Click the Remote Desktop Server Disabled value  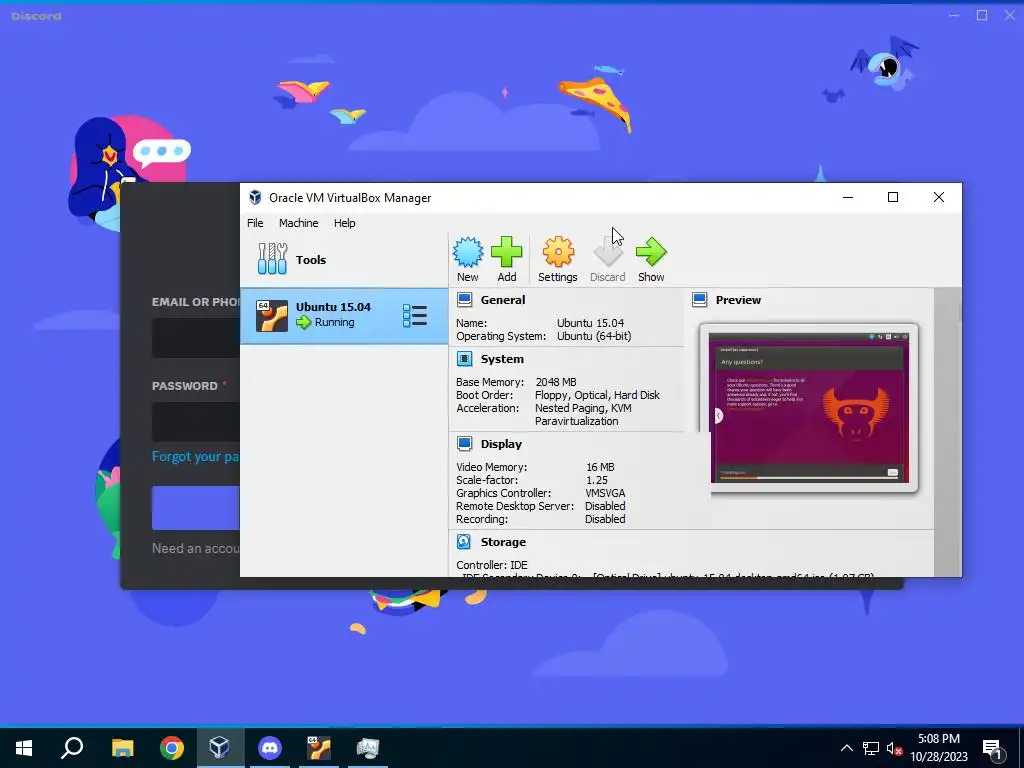click(605, 505)
